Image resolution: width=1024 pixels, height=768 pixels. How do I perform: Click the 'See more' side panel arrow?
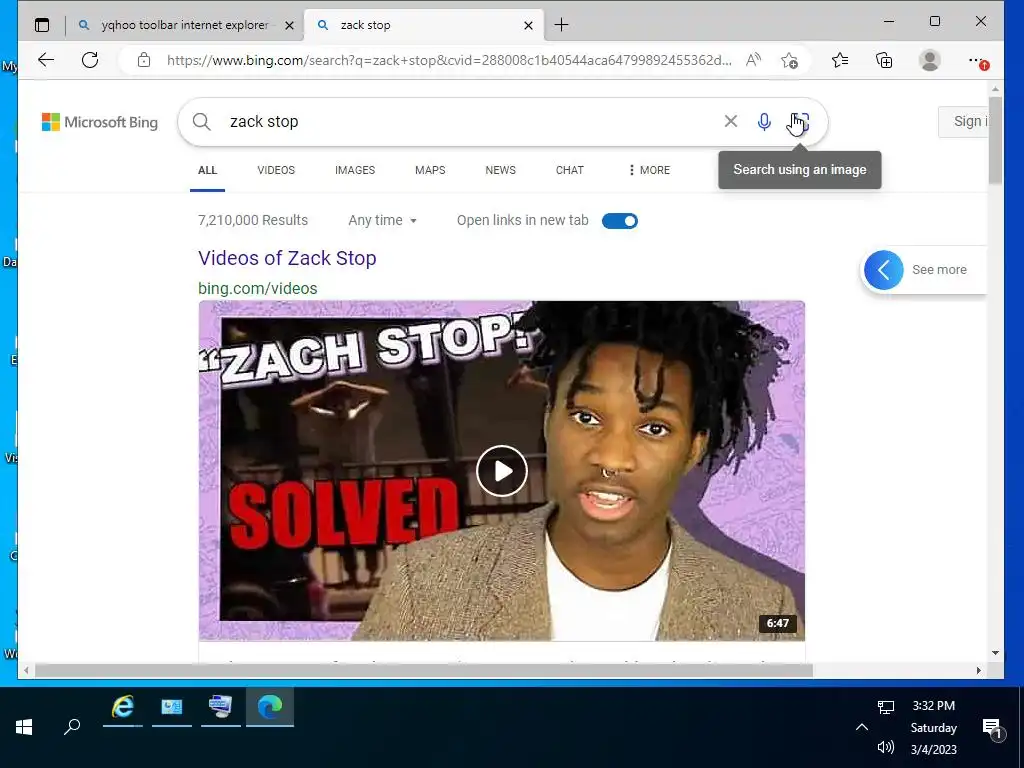(x=884, y=270)
